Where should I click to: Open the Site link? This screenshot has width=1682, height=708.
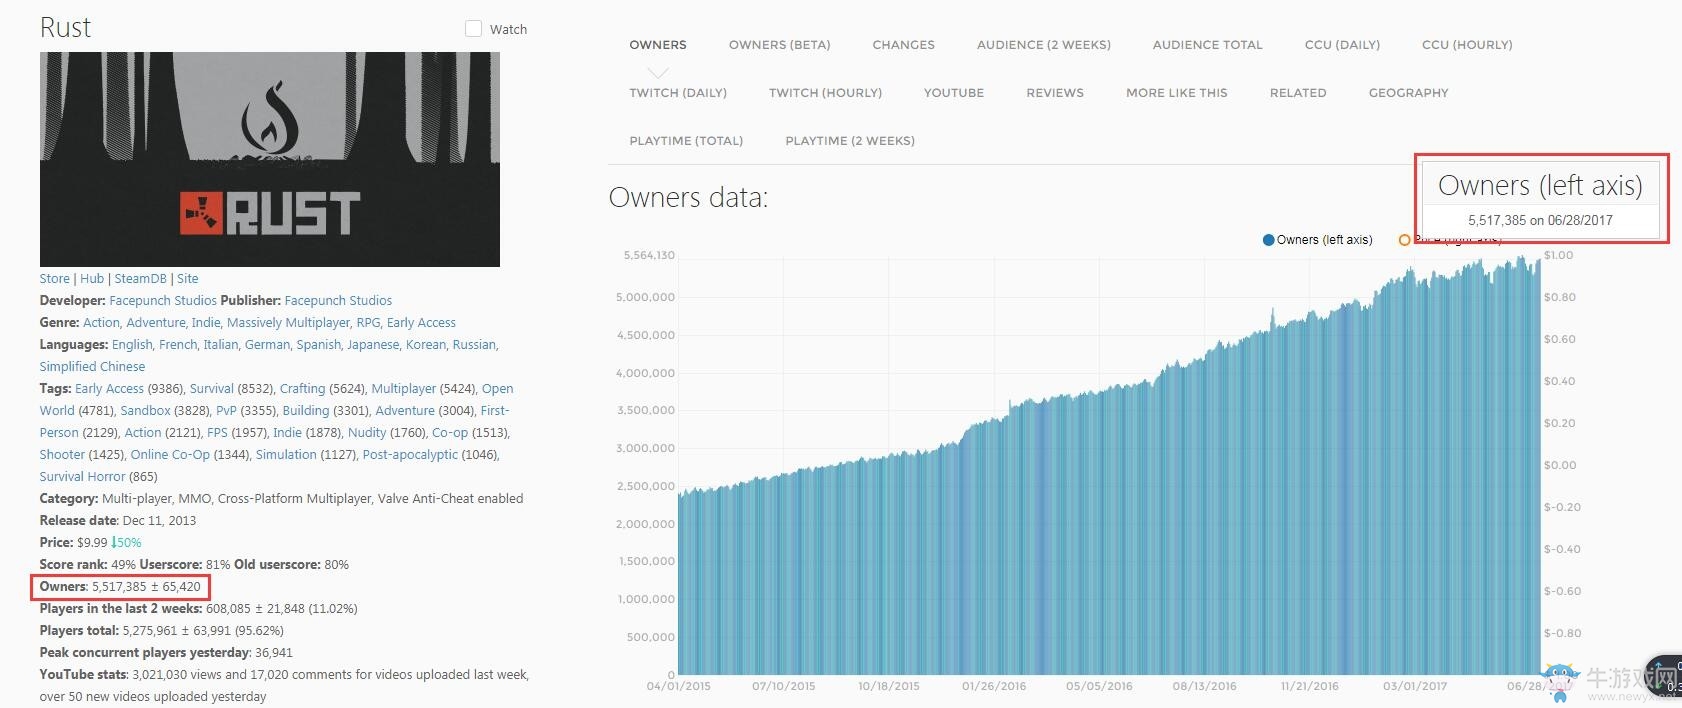(x=188, y=279)
